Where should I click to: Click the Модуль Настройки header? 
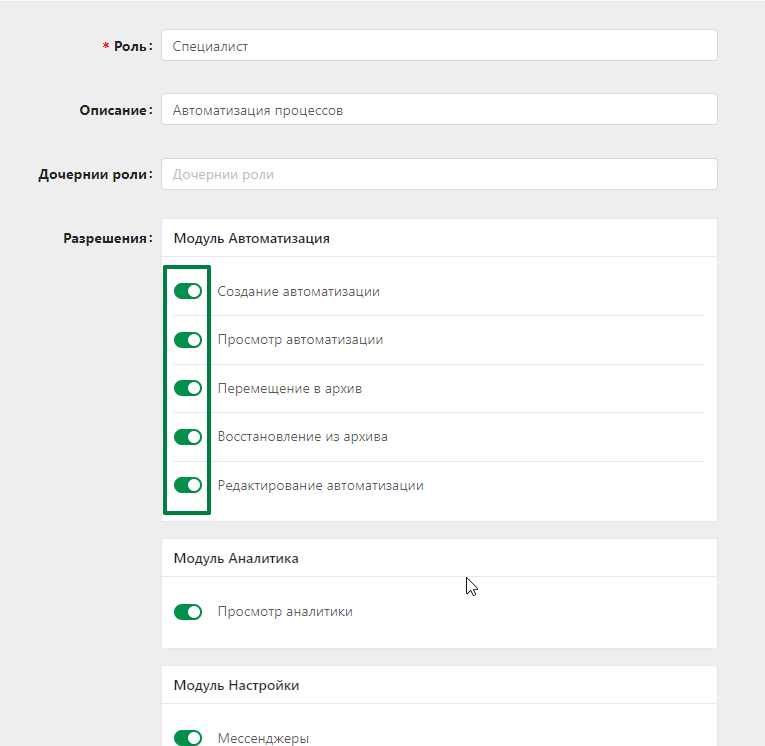tap(237, 686)
